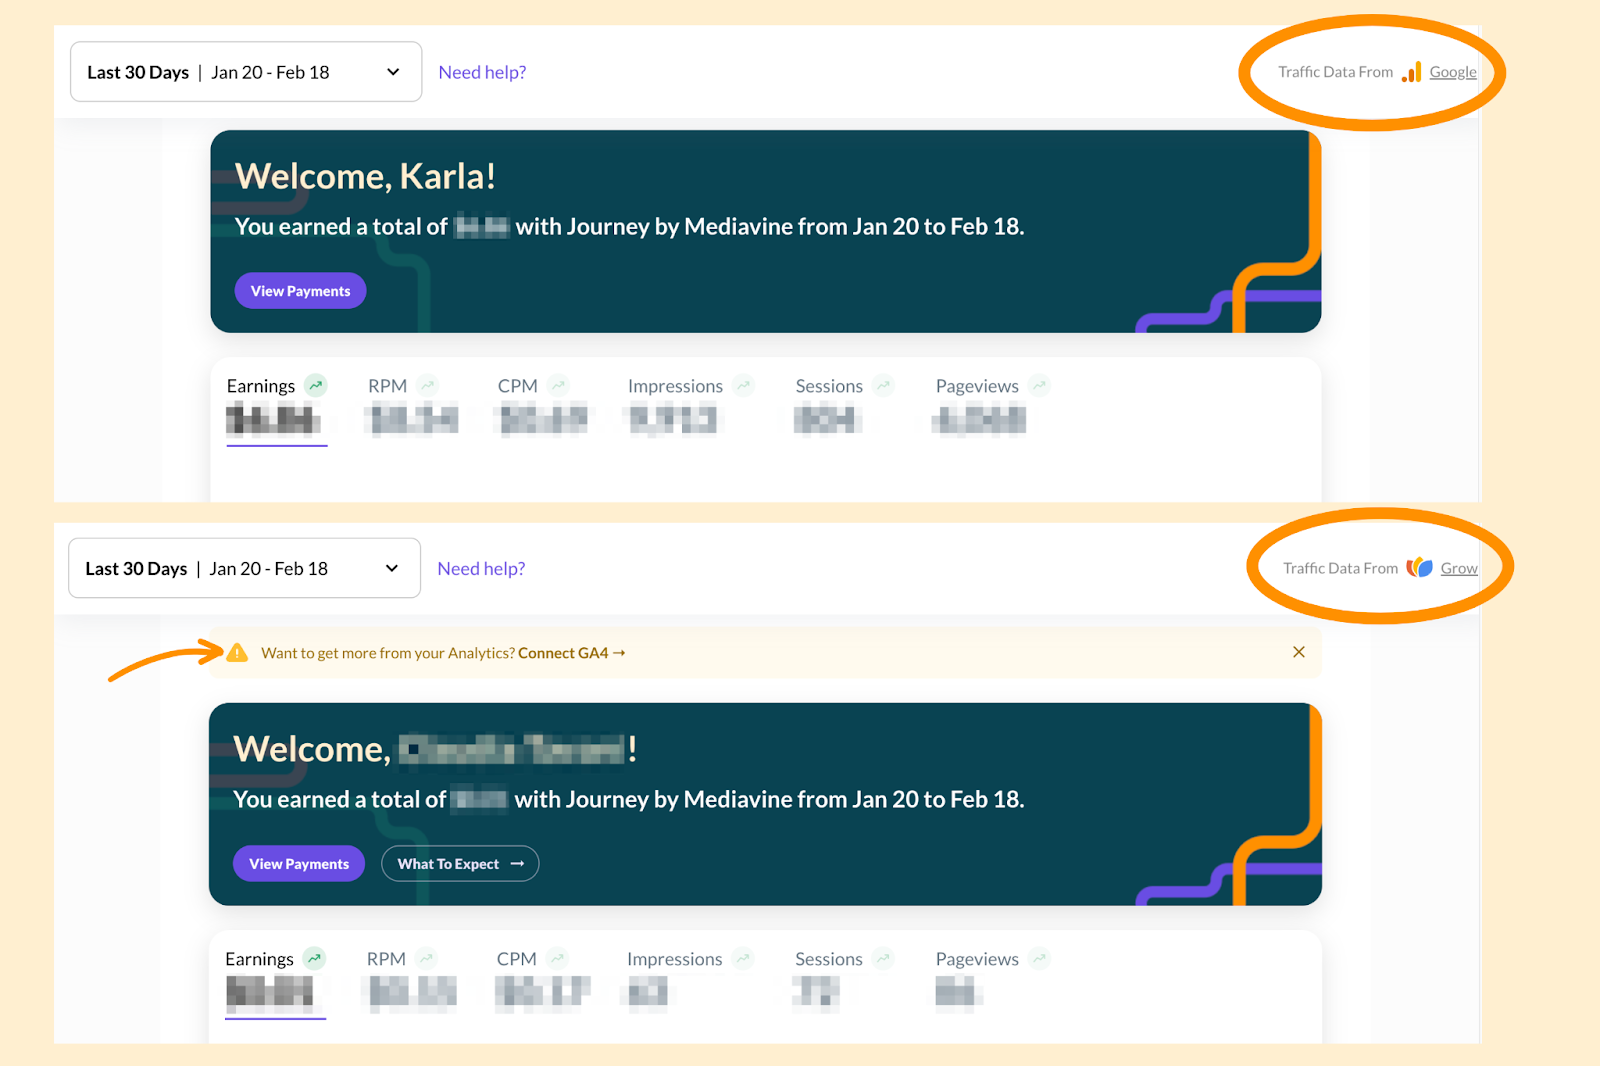Click the View Payments button

[299, 290]
